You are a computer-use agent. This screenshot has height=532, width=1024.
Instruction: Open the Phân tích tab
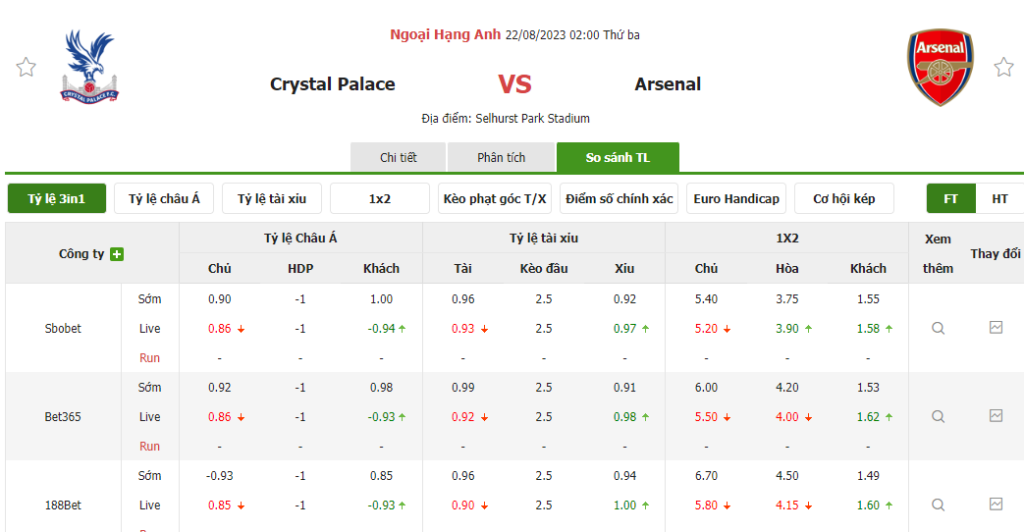[x=501, y=158]
